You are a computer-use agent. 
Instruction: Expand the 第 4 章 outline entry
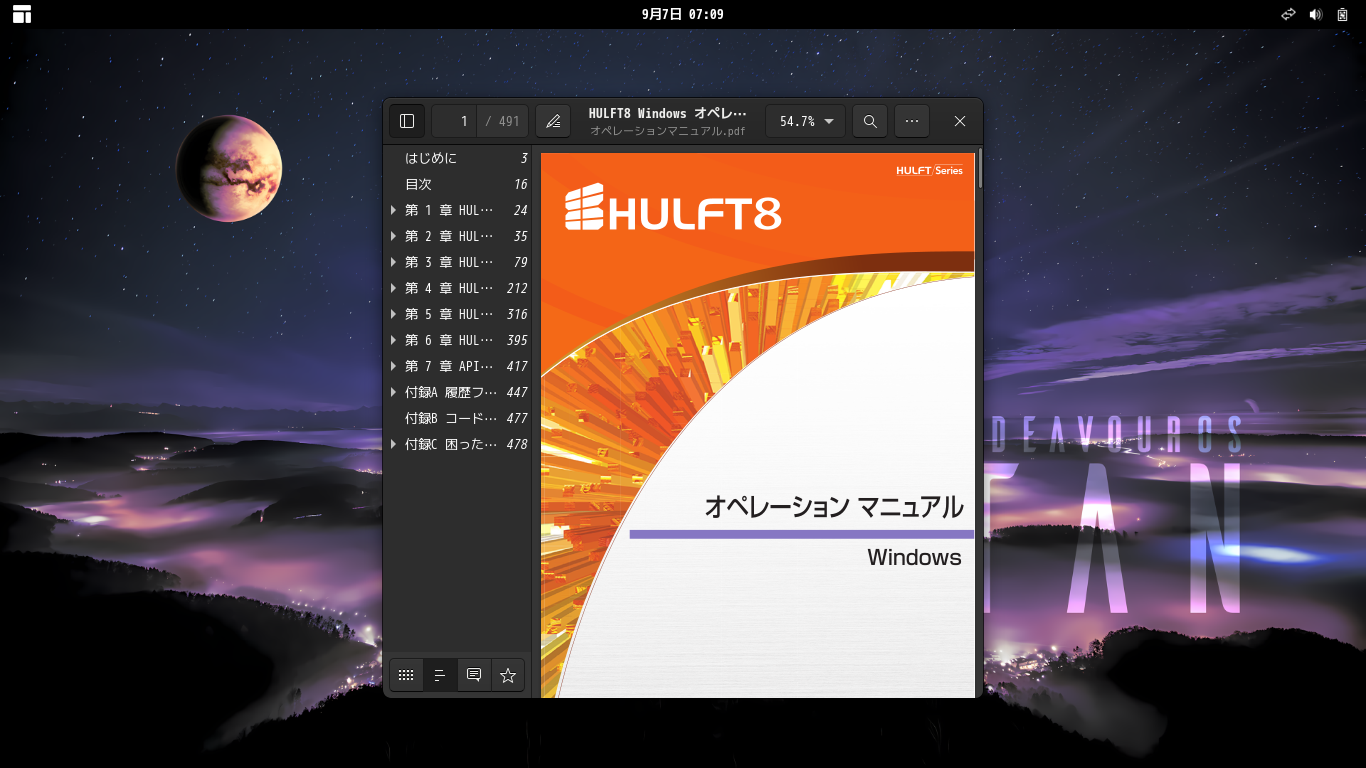pos(394,288)
